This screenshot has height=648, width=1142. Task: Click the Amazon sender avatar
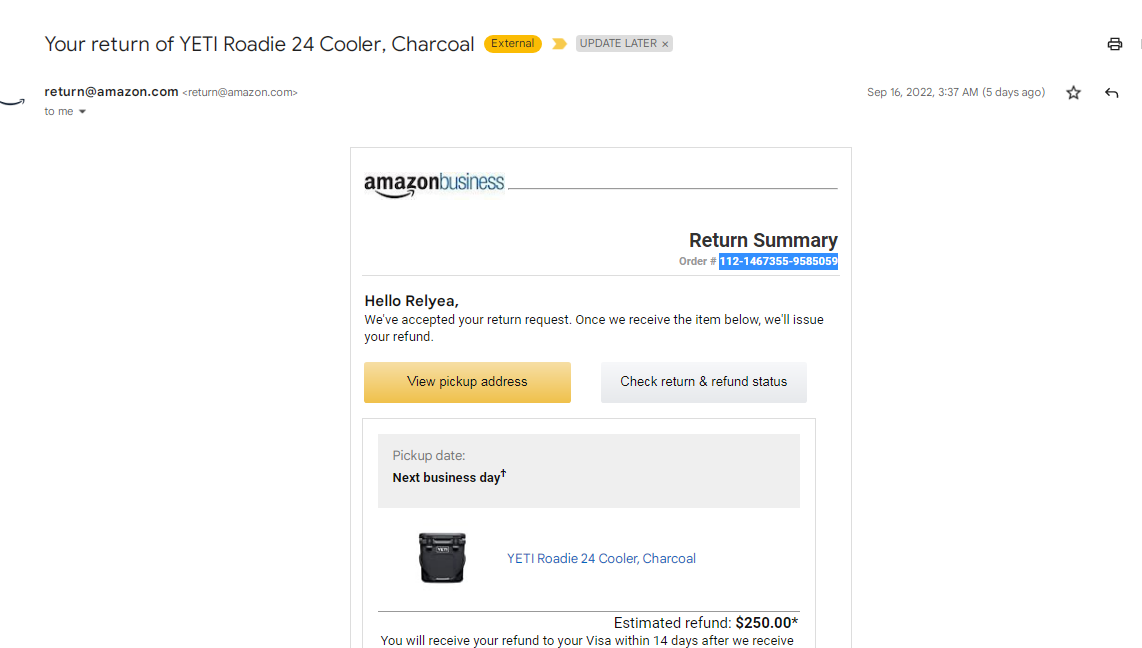pyautogui.click(x=12, y=102)
